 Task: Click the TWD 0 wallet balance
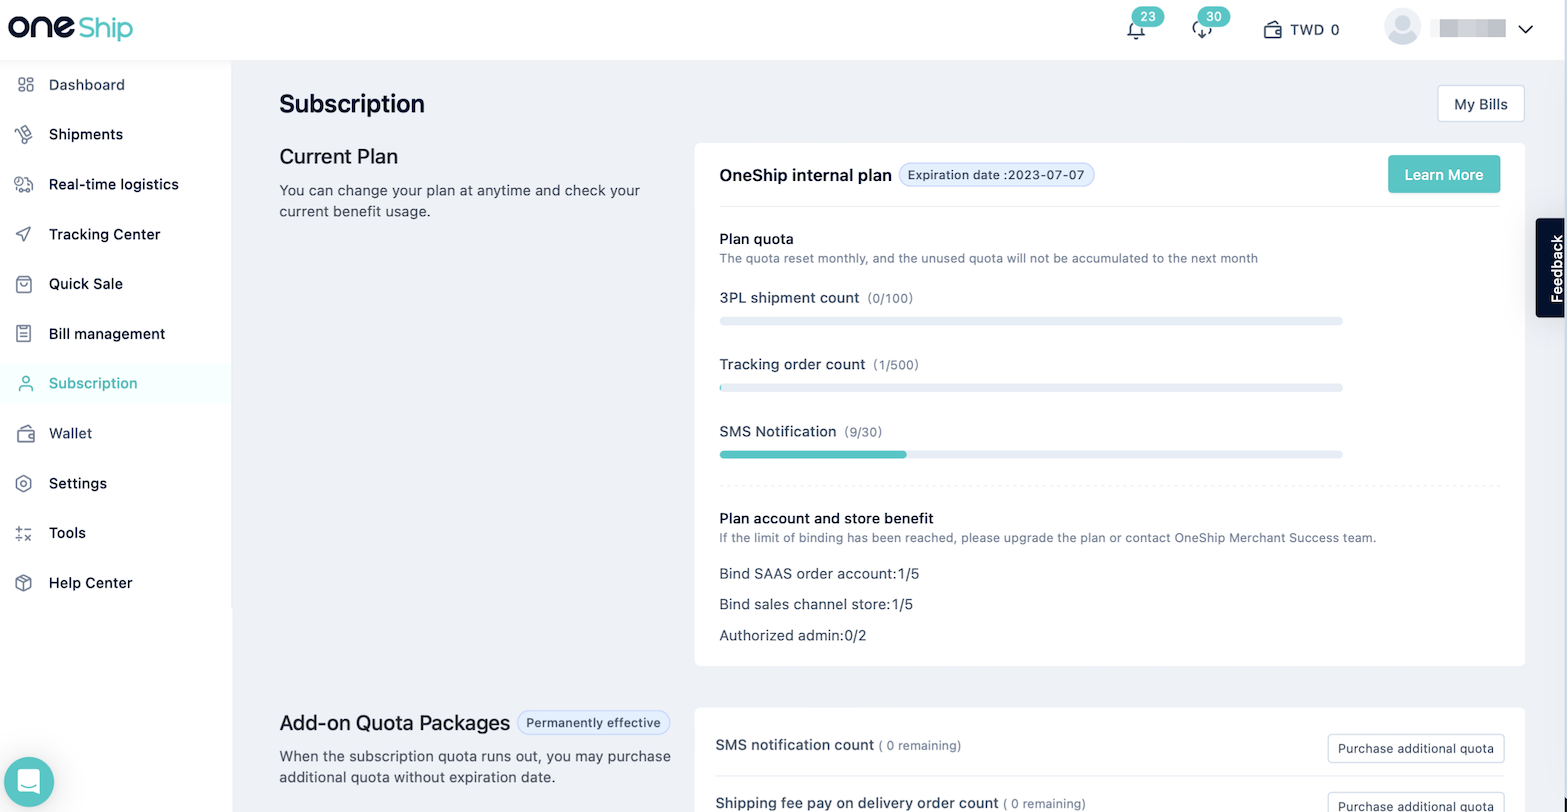point(1314,30)
